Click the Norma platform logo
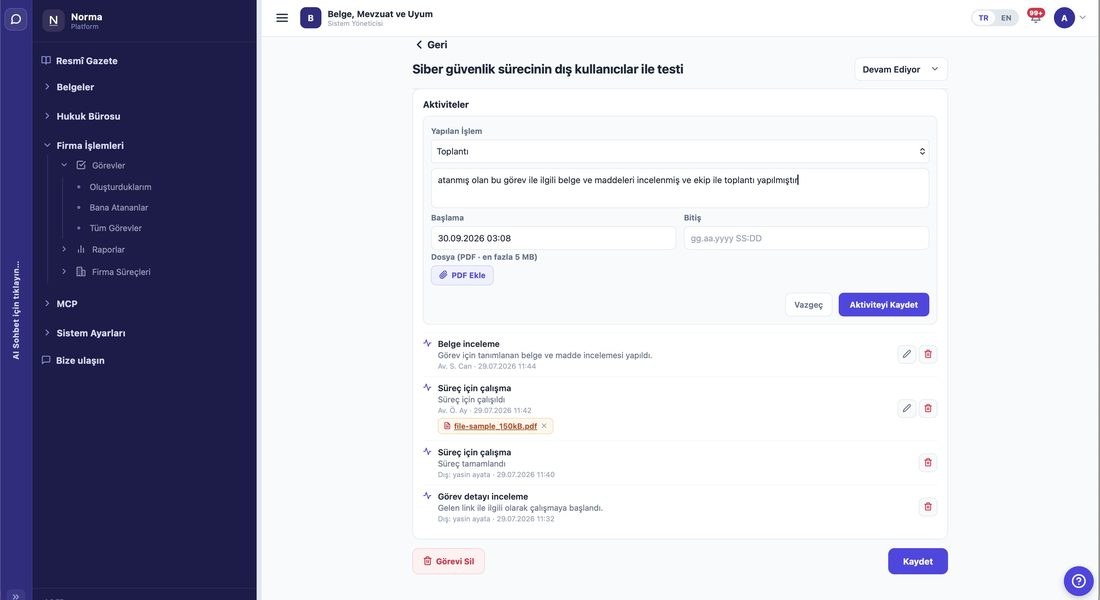Screen dimensions: 1100x600 coord(53,20)
